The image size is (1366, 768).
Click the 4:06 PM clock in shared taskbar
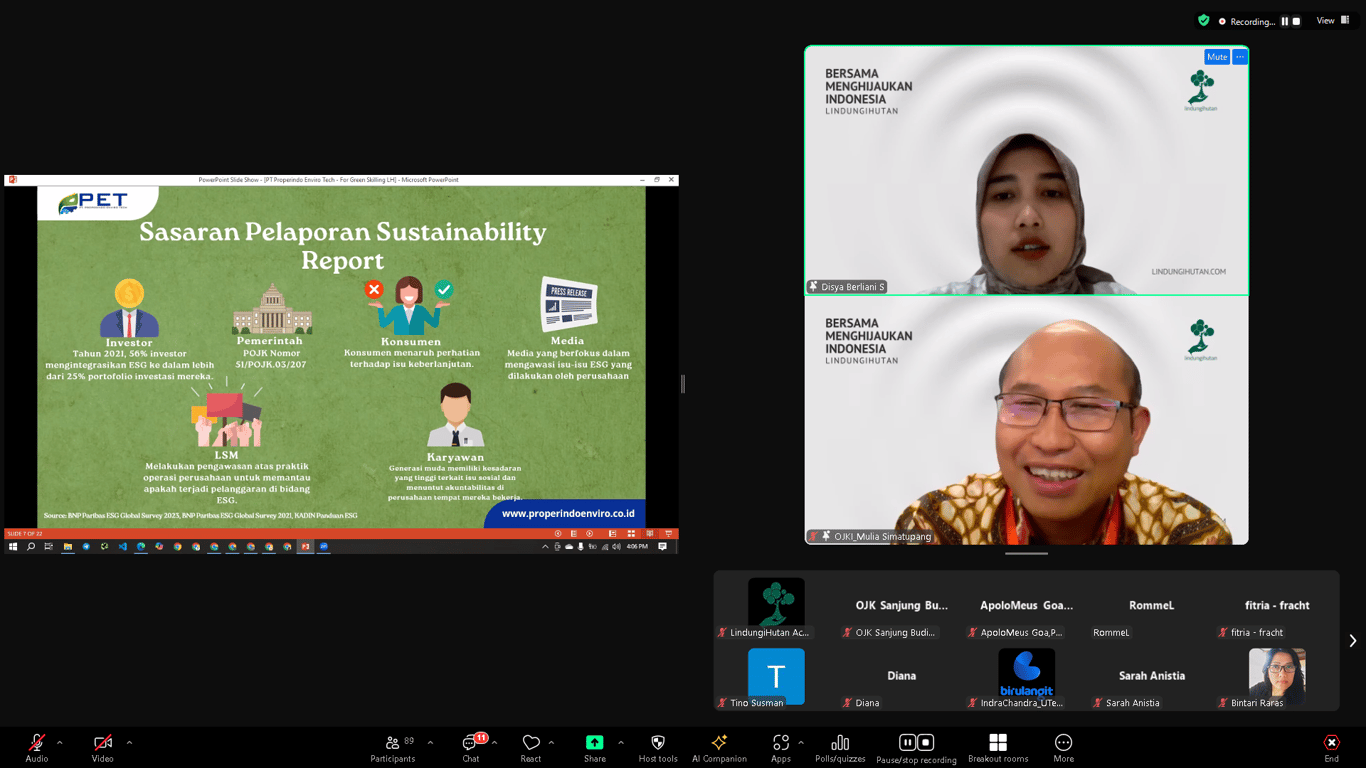(637, 547)
